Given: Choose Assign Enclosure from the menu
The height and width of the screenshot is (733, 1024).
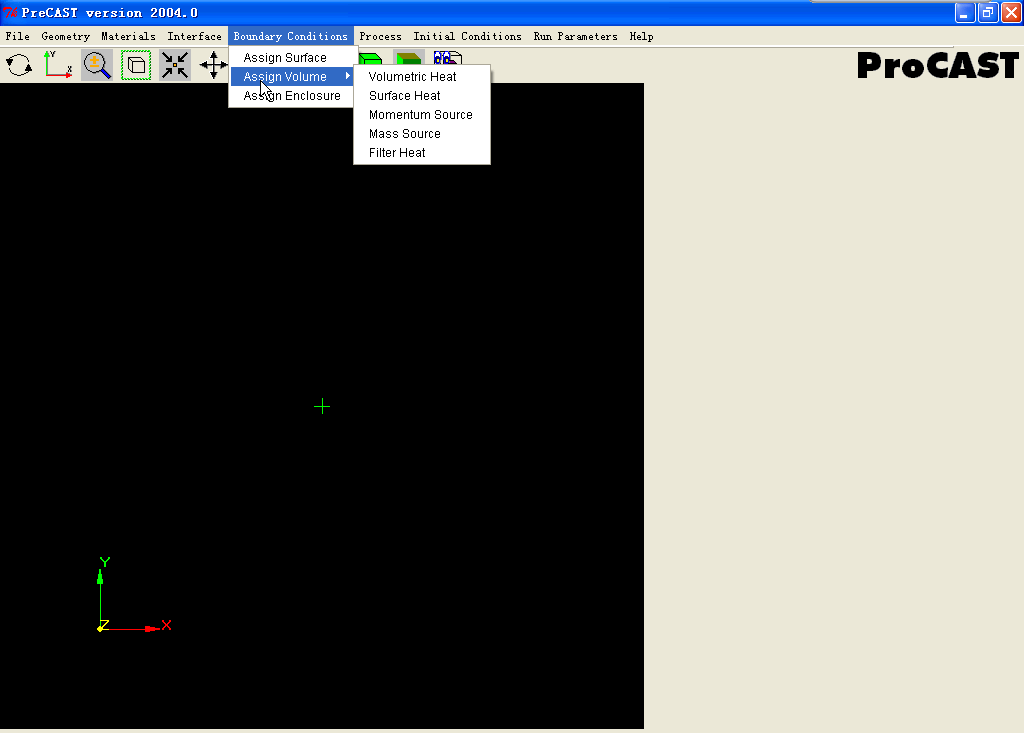Looking at the screenshot, I should coord(291,95).
